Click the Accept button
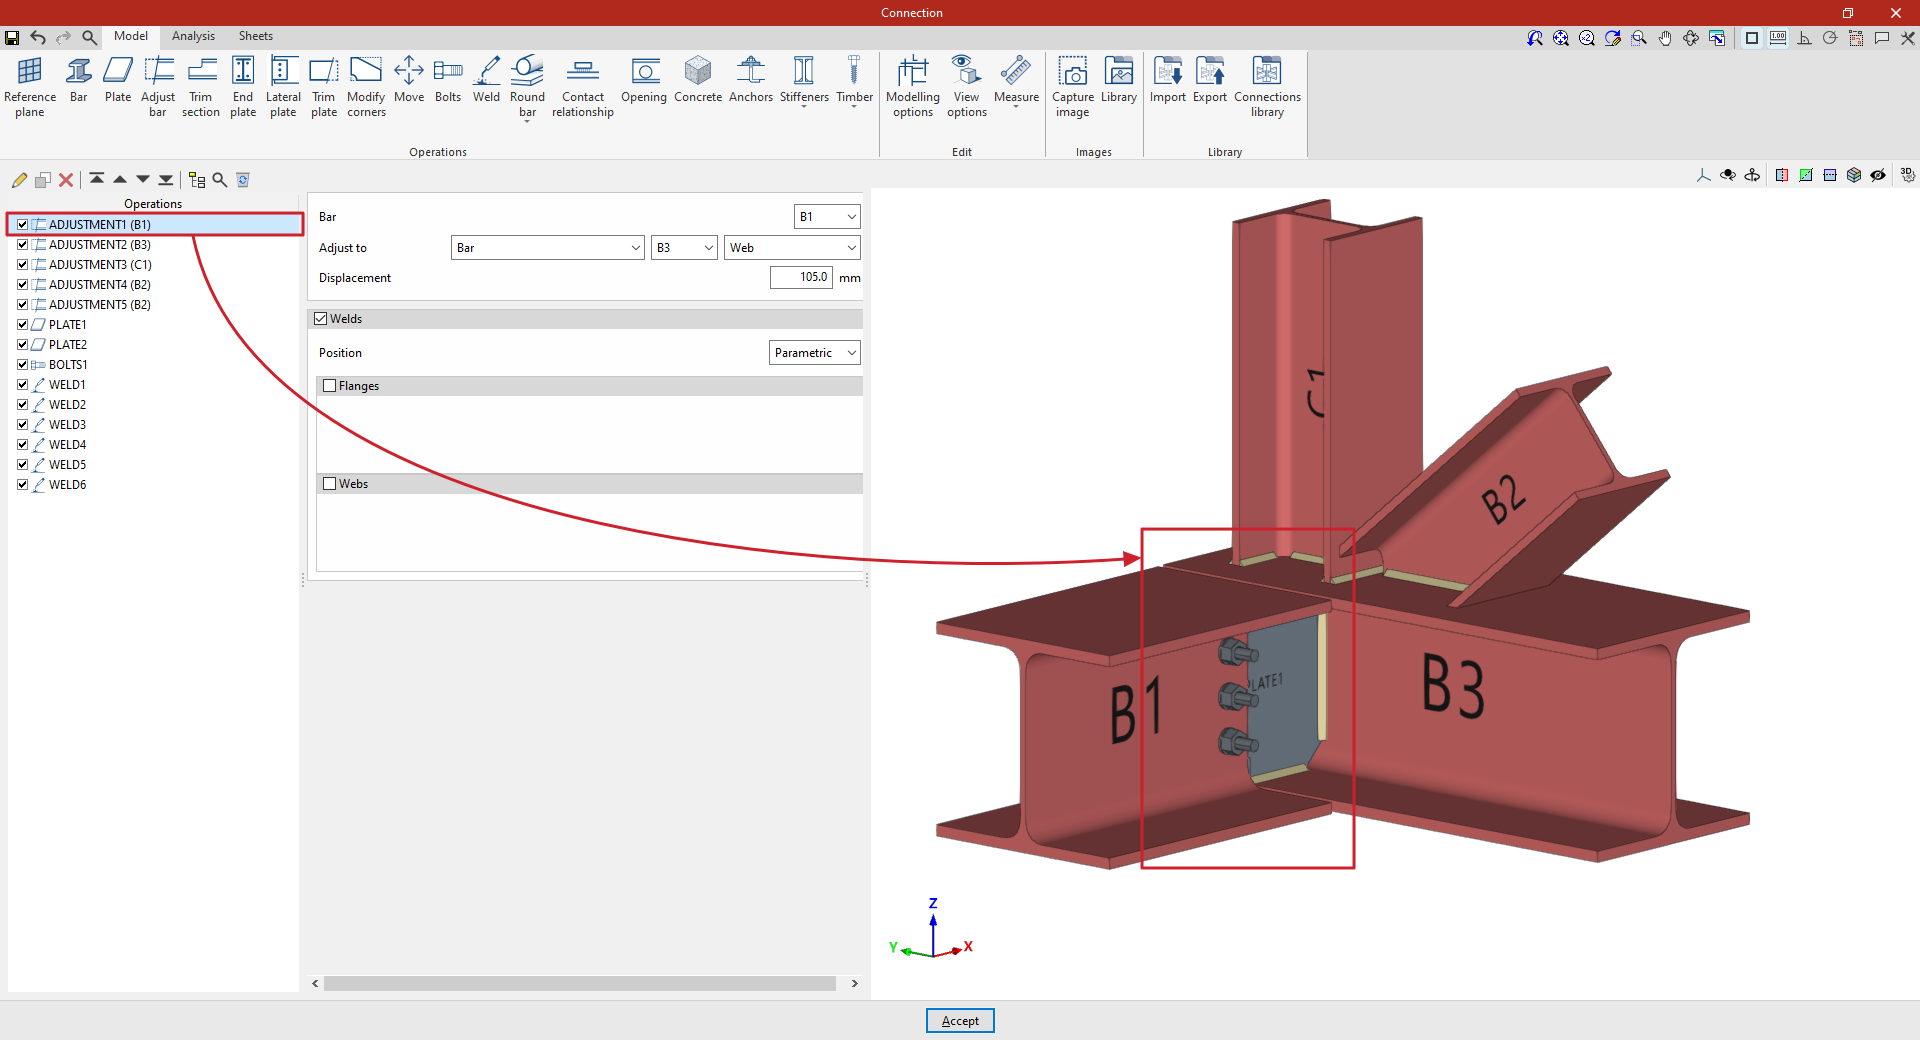 tap(959, 1021)
